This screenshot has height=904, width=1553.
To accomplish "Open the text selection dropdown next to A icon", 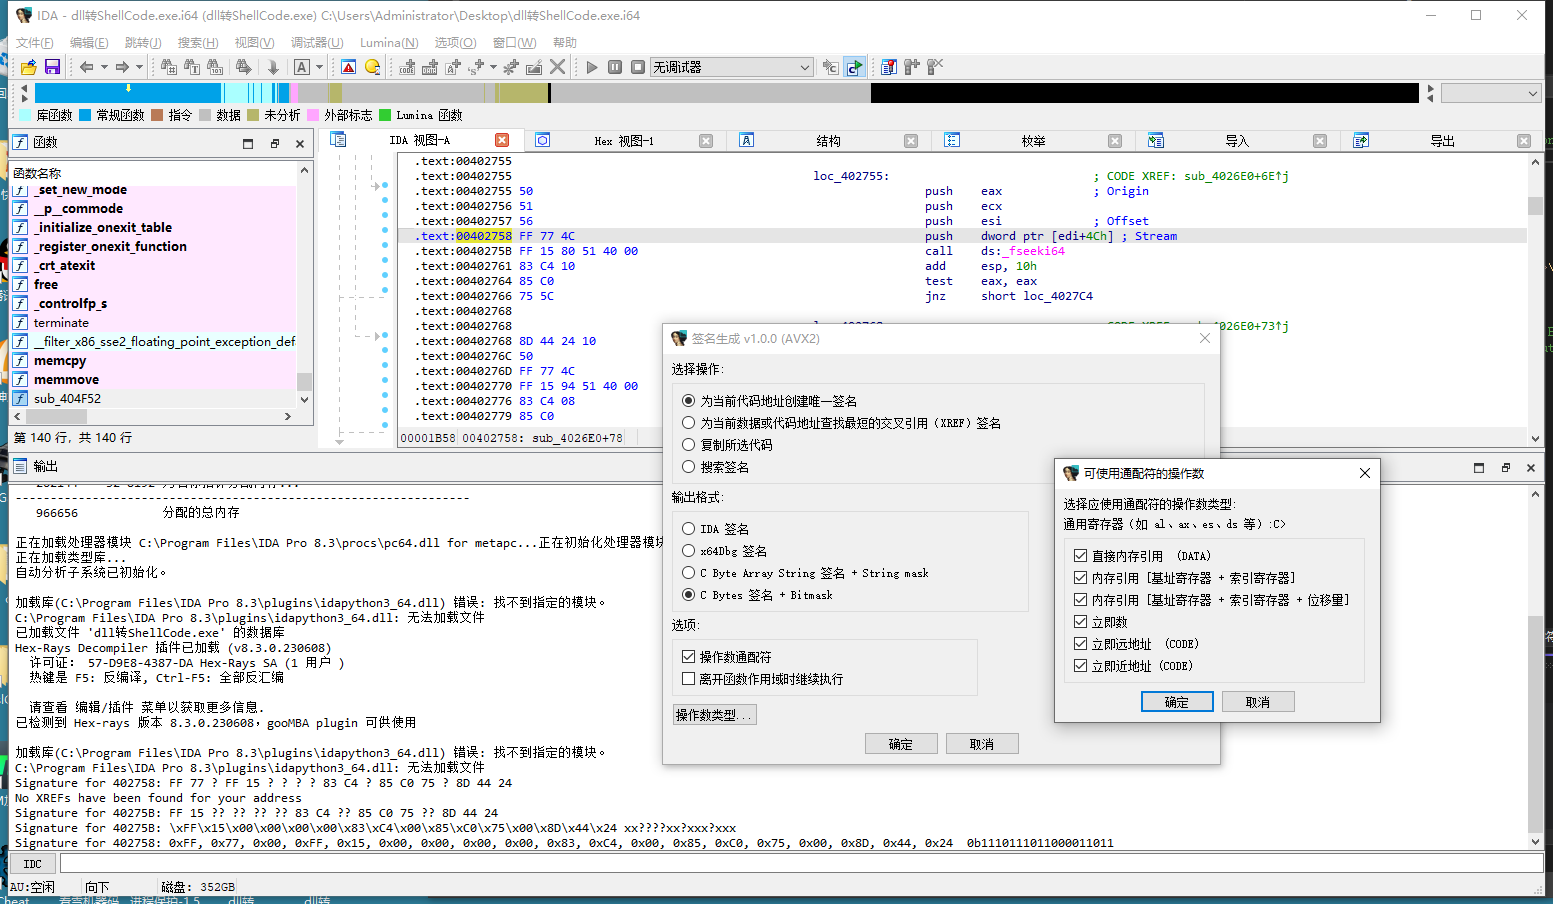I will [317, 67].
